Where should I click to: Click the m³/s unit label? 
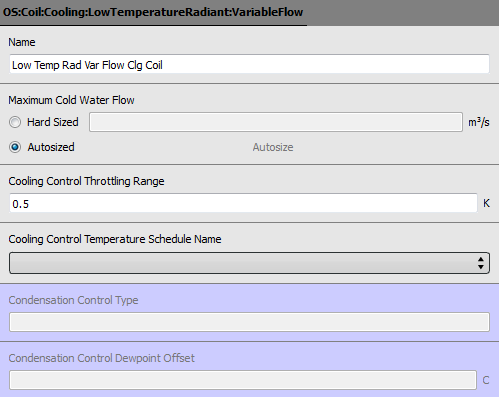pyautogui.click(x=479, y=122)
